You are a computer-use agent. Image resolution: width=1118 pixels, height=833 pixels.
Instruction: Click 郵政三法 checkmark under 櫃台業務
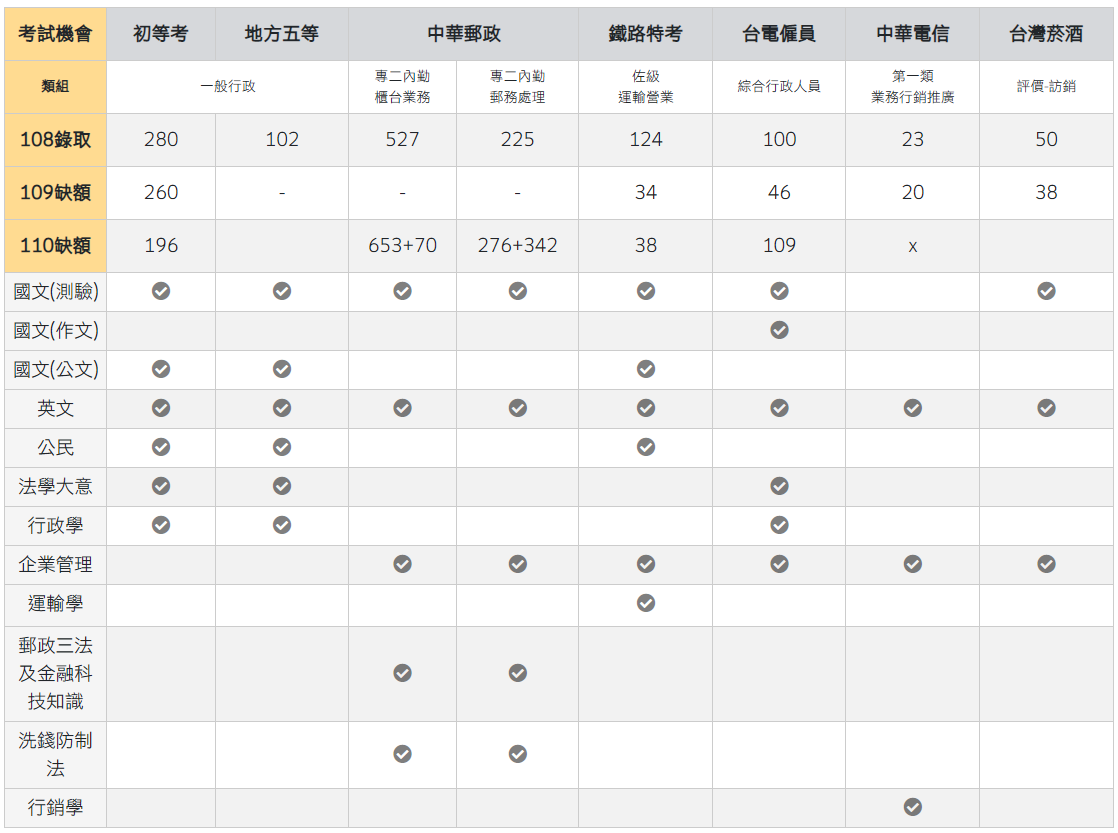coord(403,673)
